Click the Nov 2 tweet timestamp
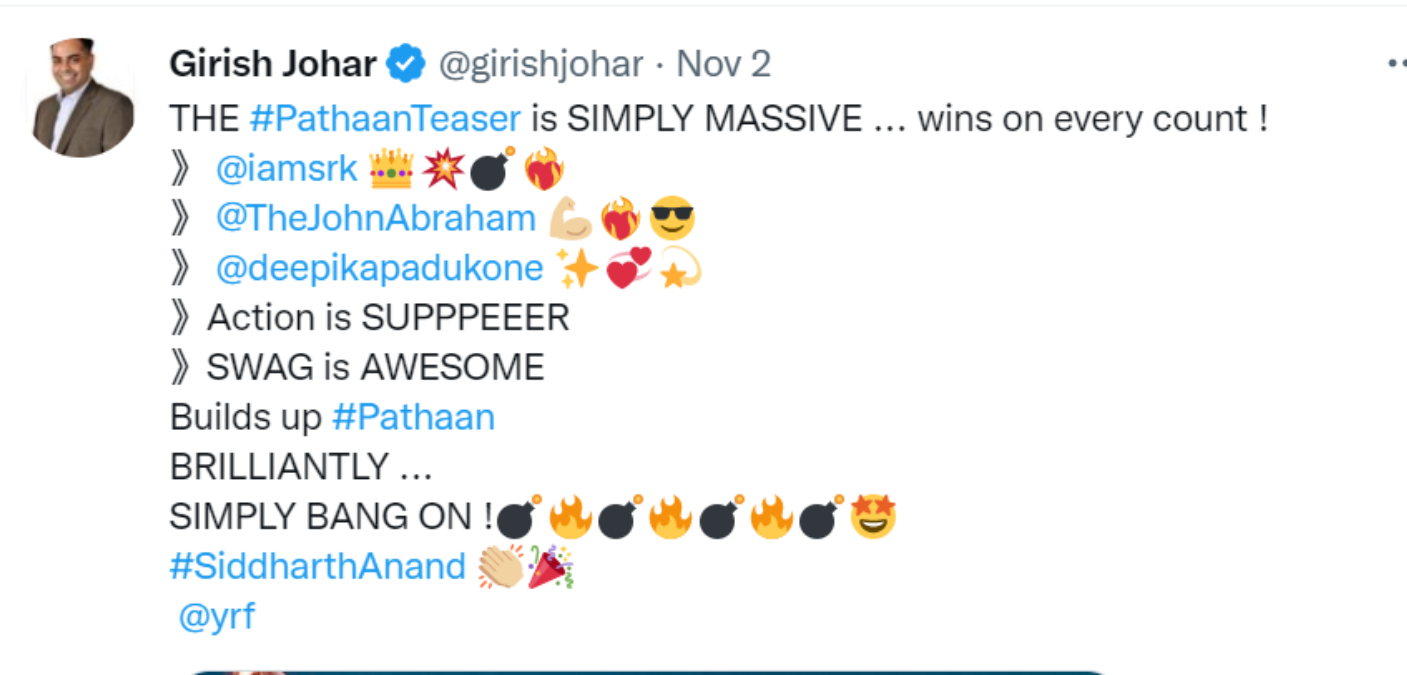The image size is (1407, 675). [724, 65]
